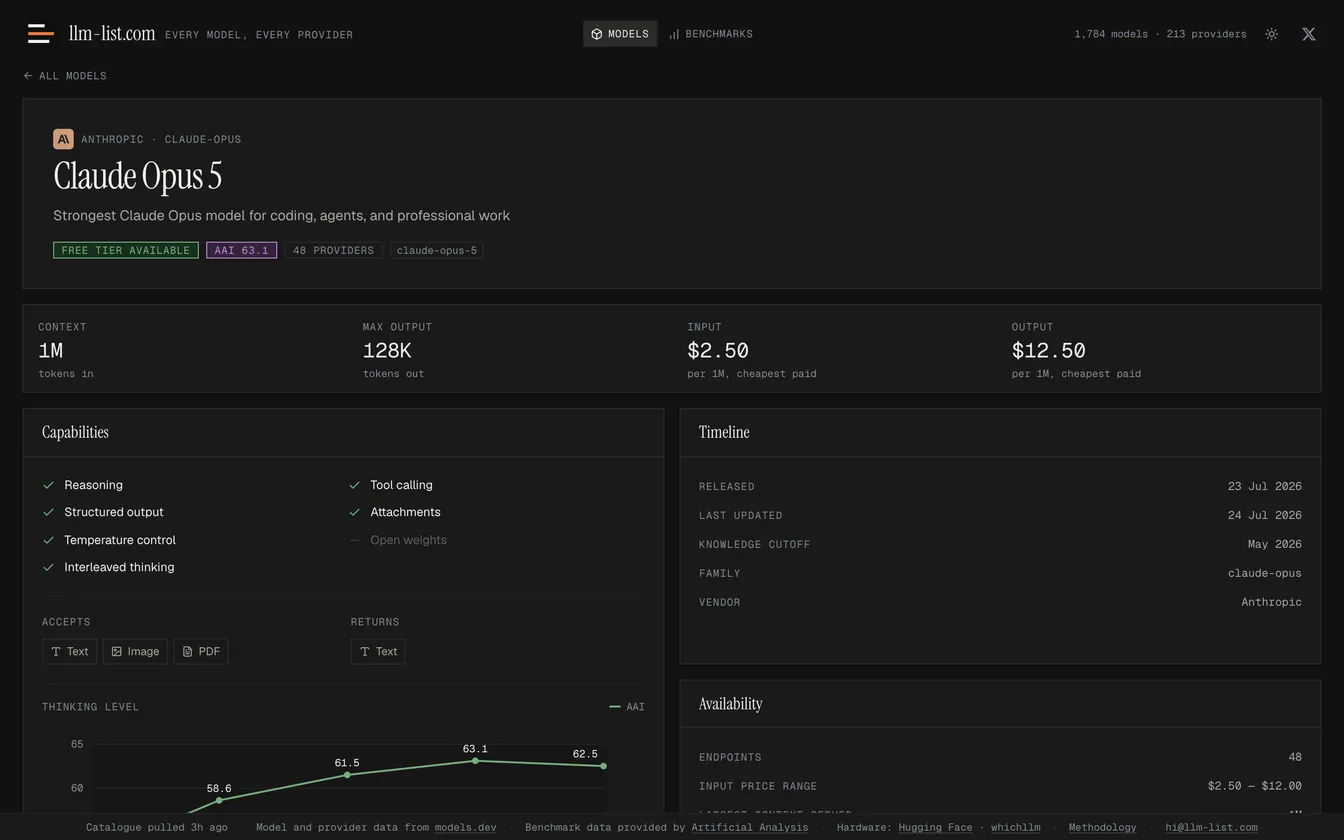
Task: Click the Timeline panel heading
Action: (724, 433)
